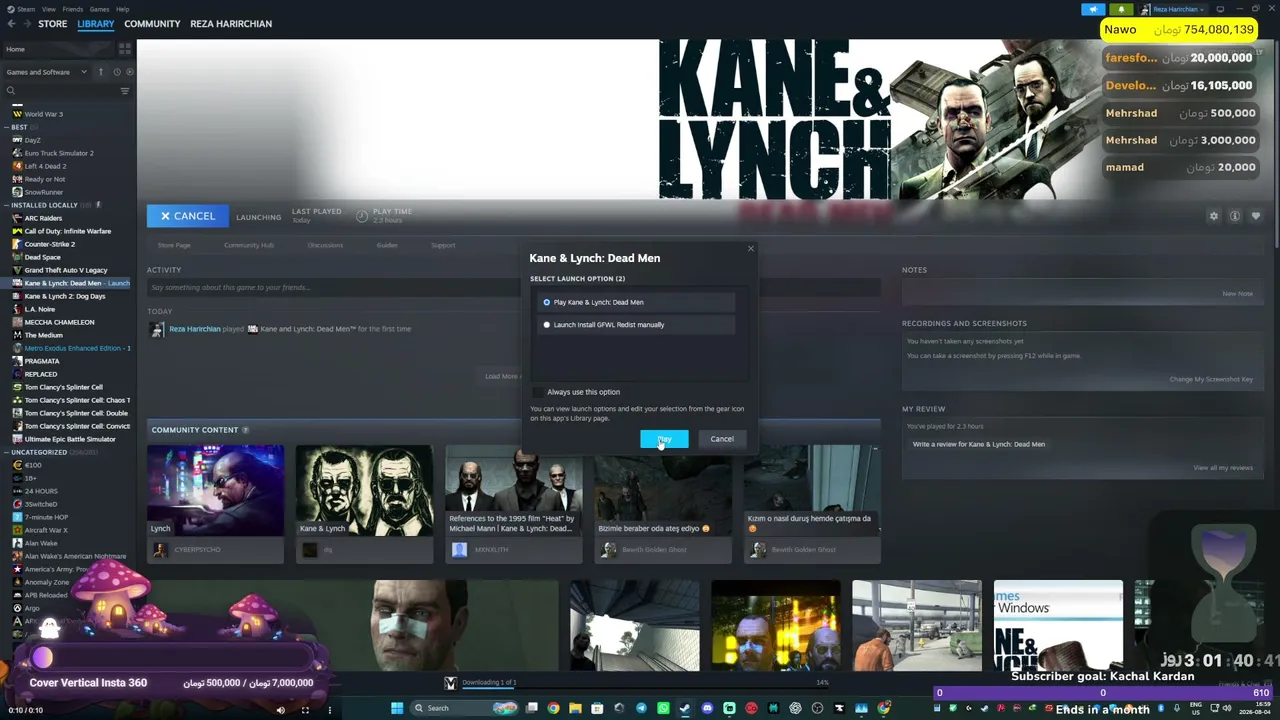1280x720 pixels.
Task: Click 'Change My Screenshot Key' link
Action: [x=1211, y=380]
